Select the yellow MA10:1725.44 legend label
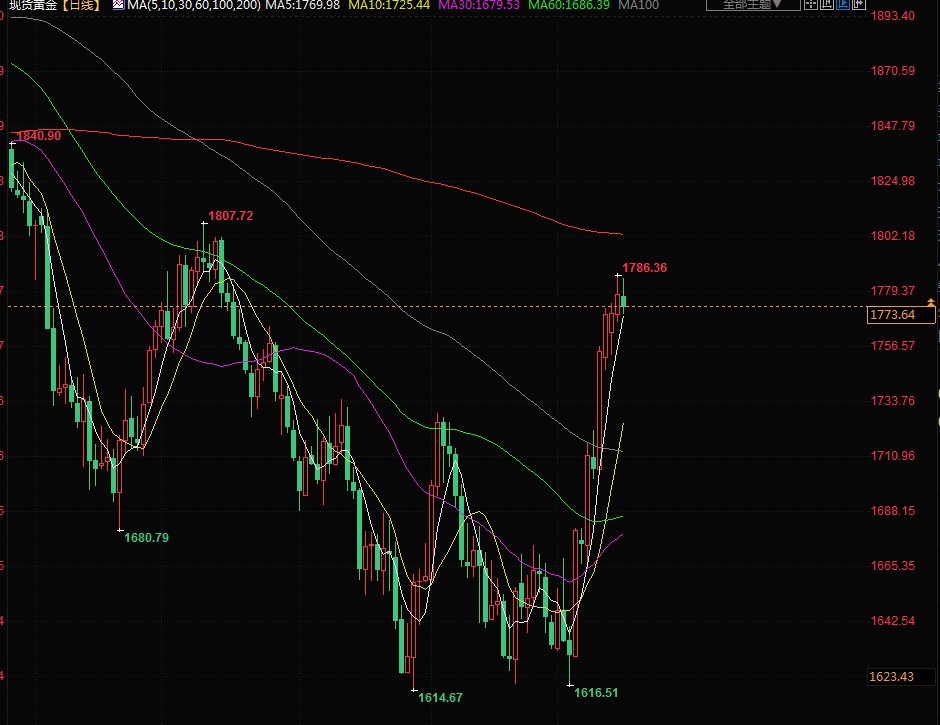940x725 pixels. [x=389, y=6]
